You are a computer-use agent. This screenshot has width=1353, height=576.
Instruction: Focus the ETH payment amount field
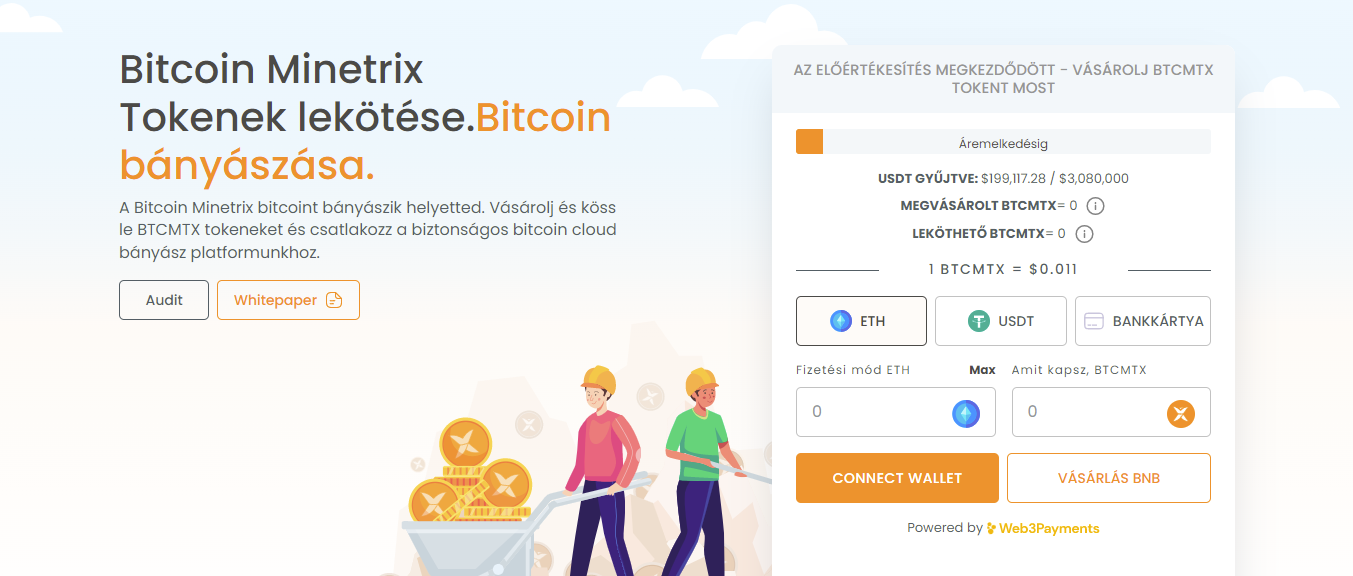896,412
